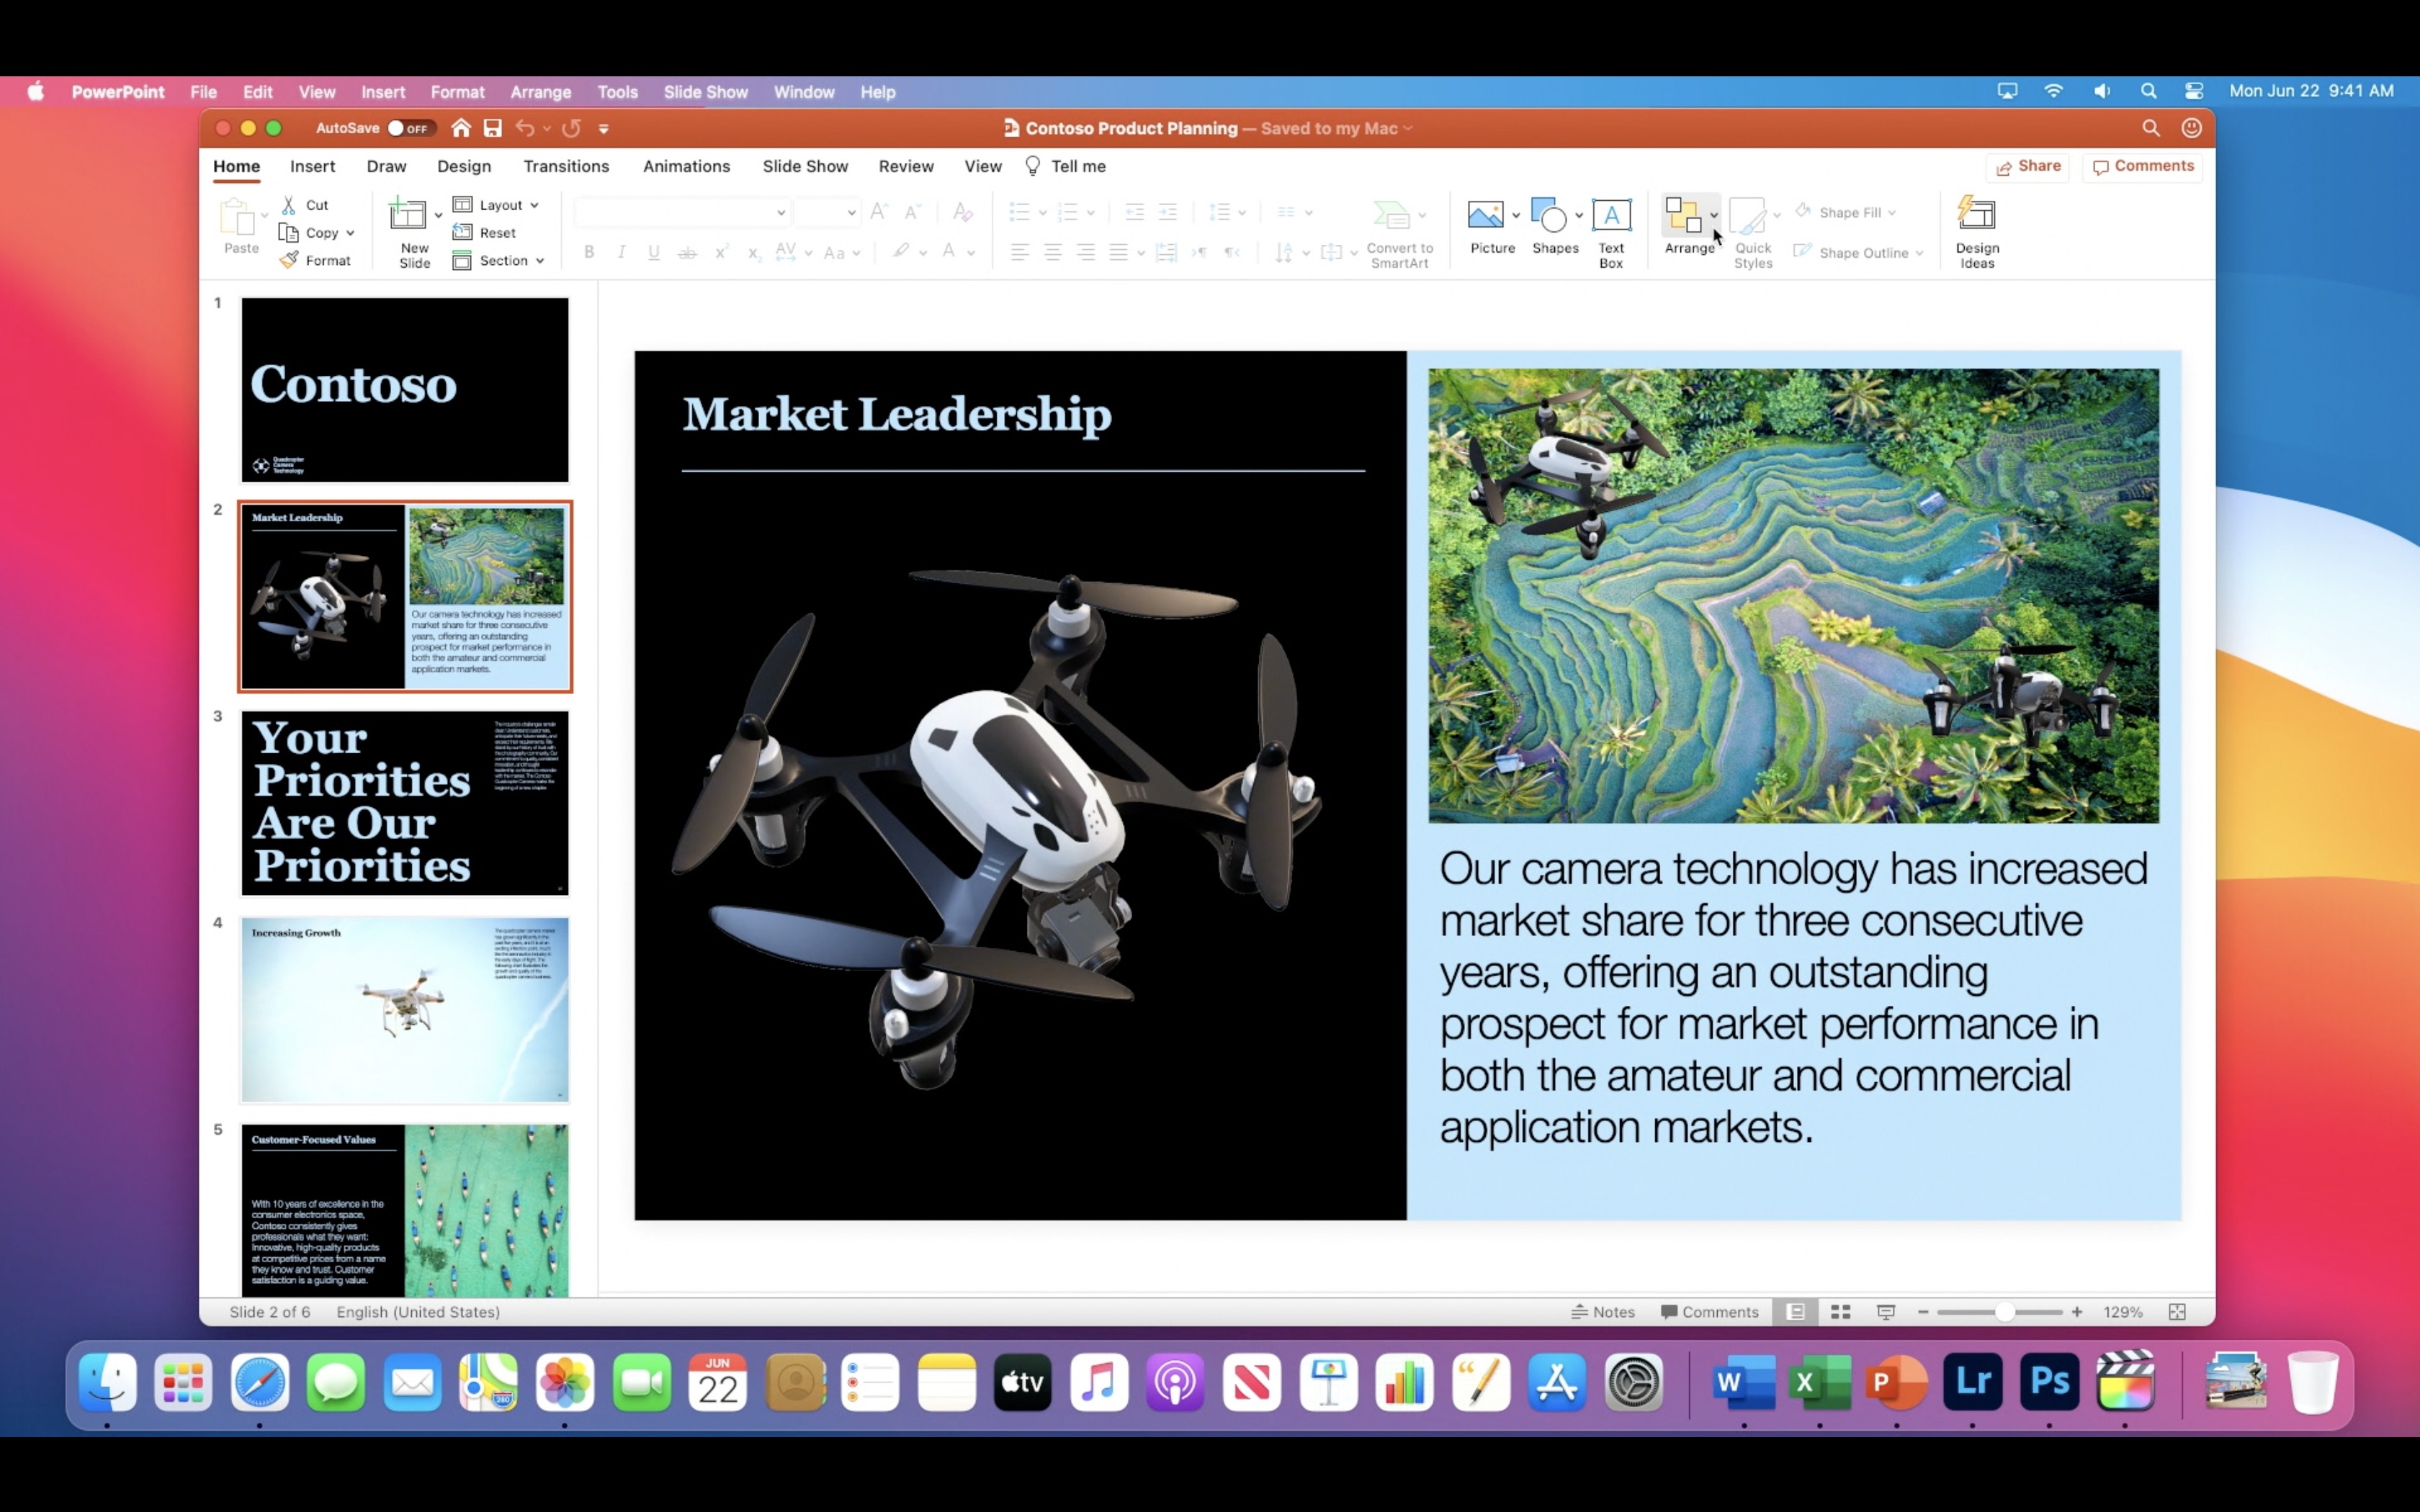This screenshot has height=1512, width=2420.
Task: Toggle AutoSave switch on
Action: pos(410,128)
